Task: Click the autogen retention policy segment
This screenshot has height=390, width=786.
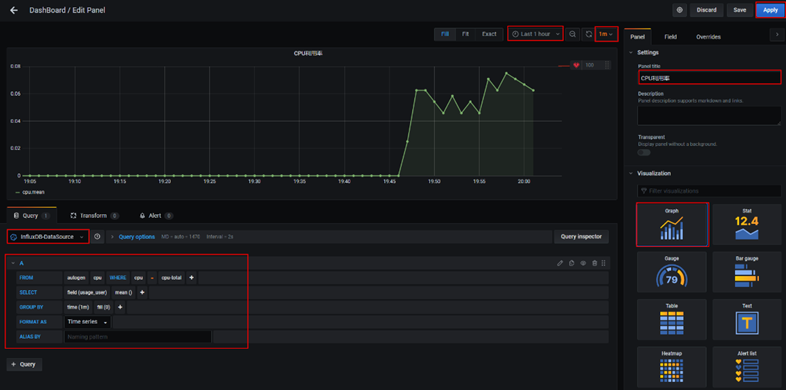Action: (x=76, y=277)
